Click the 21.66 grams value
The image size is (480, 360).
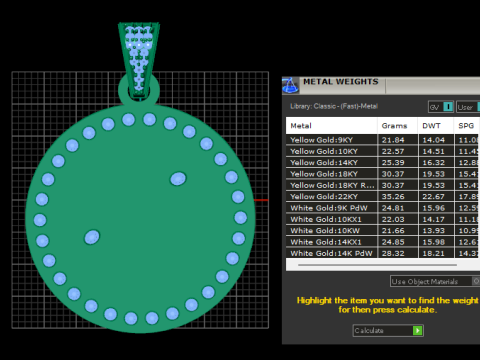(393, 231)
